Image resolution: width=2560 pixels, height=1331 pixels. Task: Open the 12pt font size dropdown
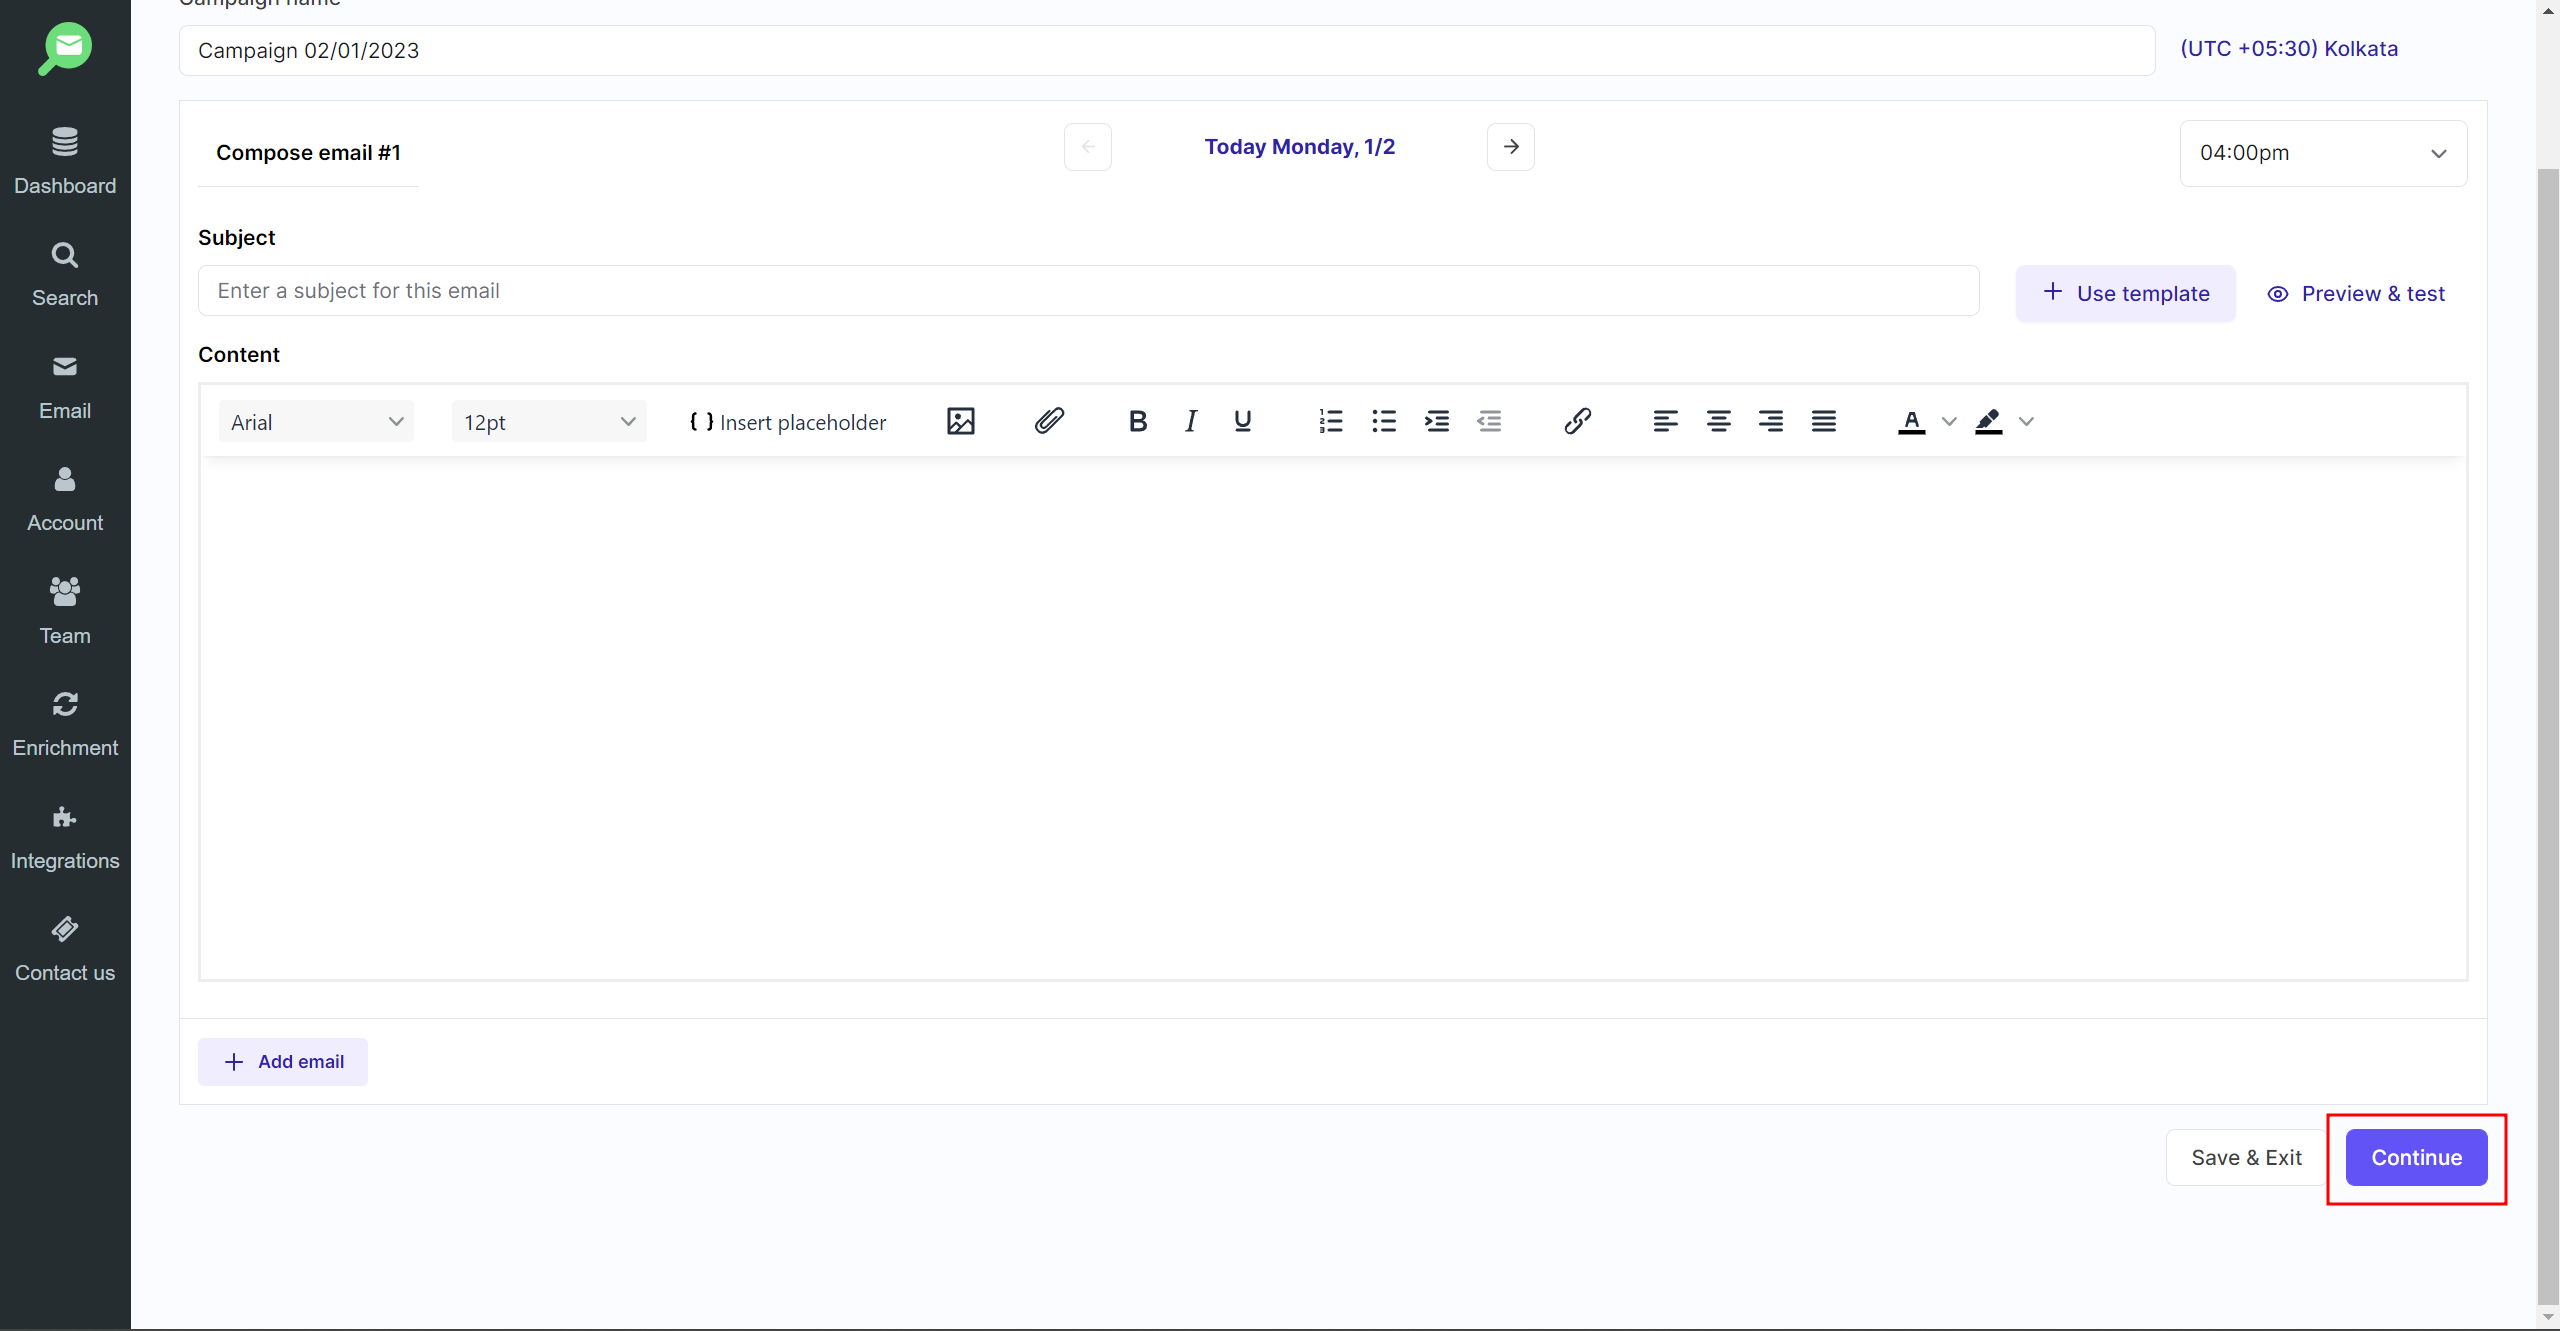point(548,422)
